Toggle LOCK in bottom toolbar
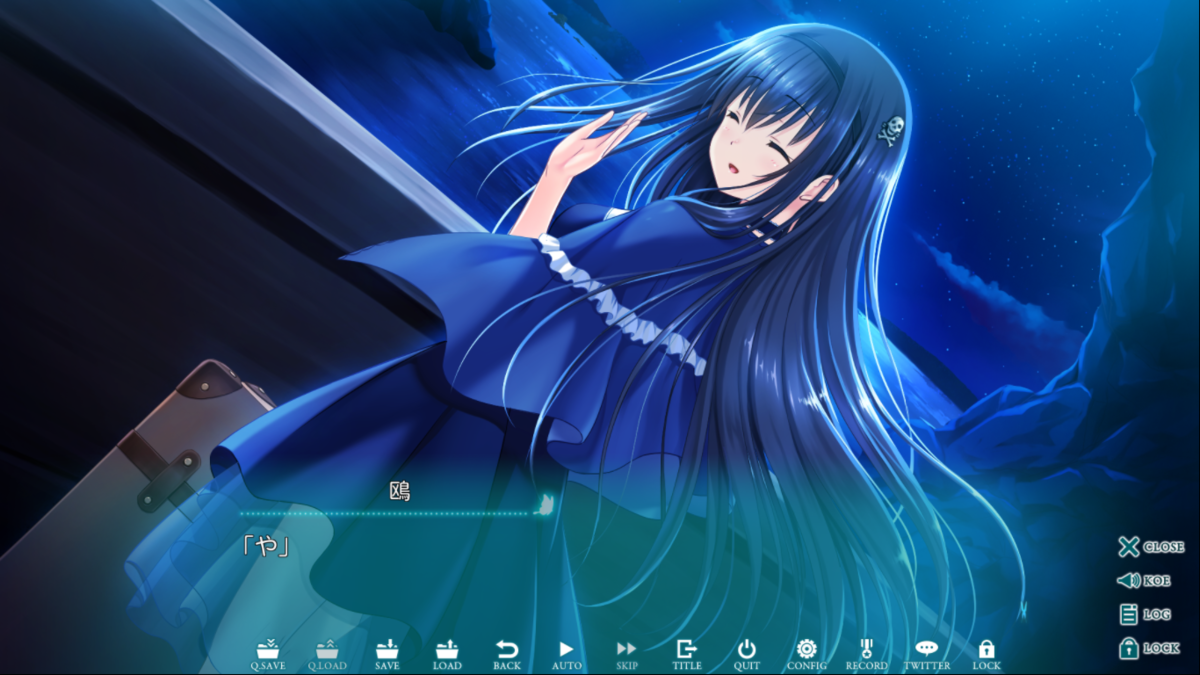 [986, 655]
